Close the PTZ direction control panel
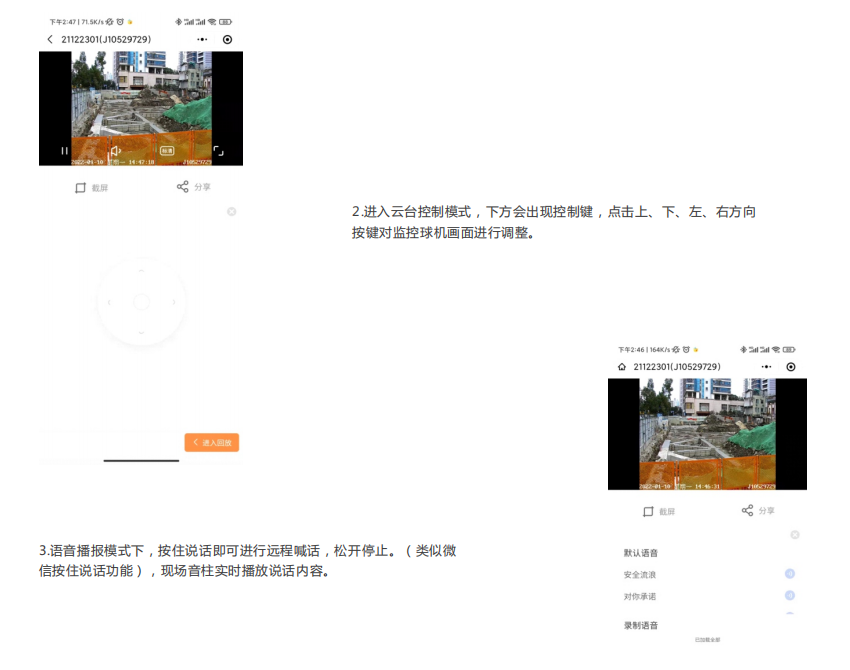850x670 pixels. point(231,211)
